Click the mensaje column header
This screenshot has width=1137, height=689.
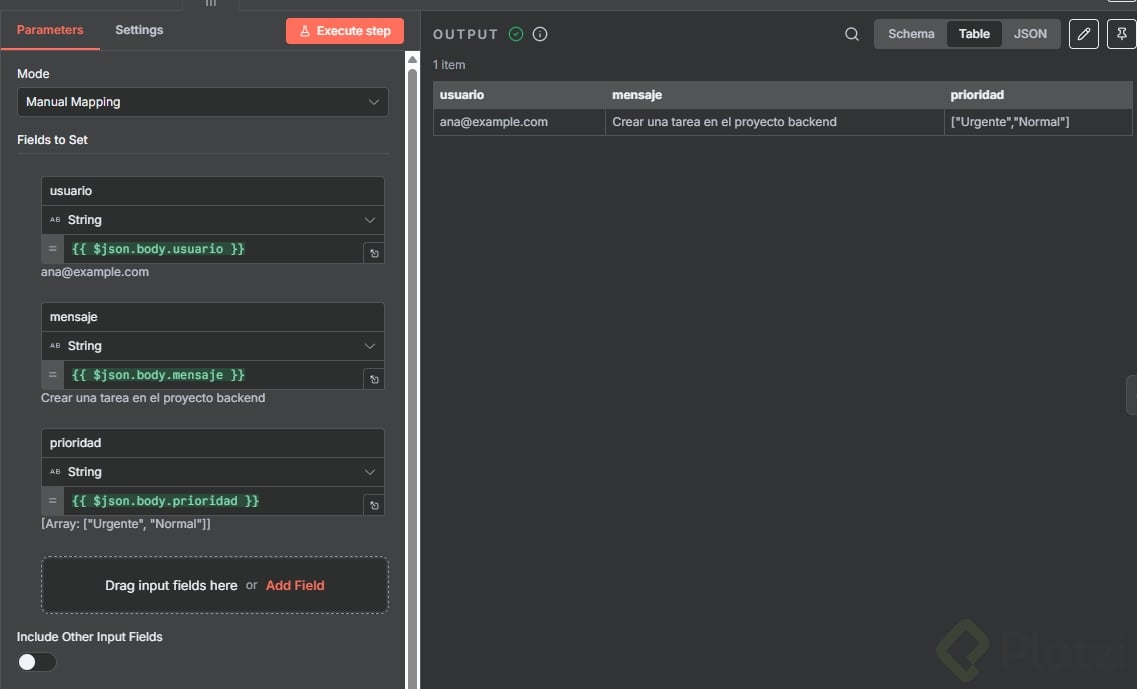coord(774,95)
